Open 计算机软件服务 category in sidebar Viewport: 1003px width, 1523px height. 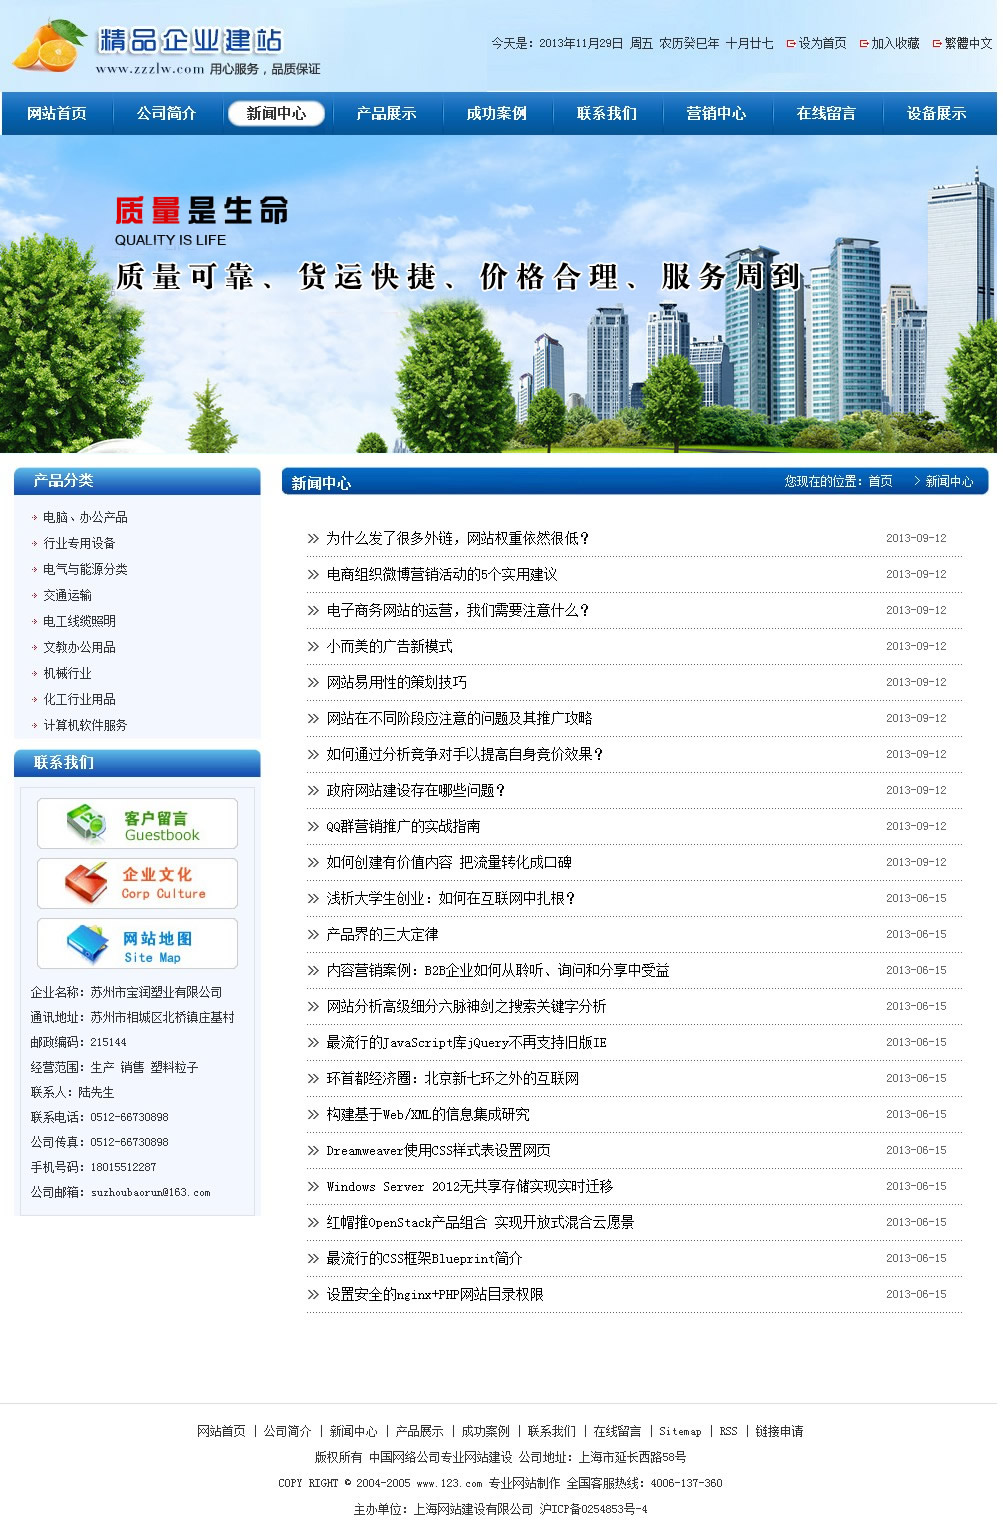point(85,726)
